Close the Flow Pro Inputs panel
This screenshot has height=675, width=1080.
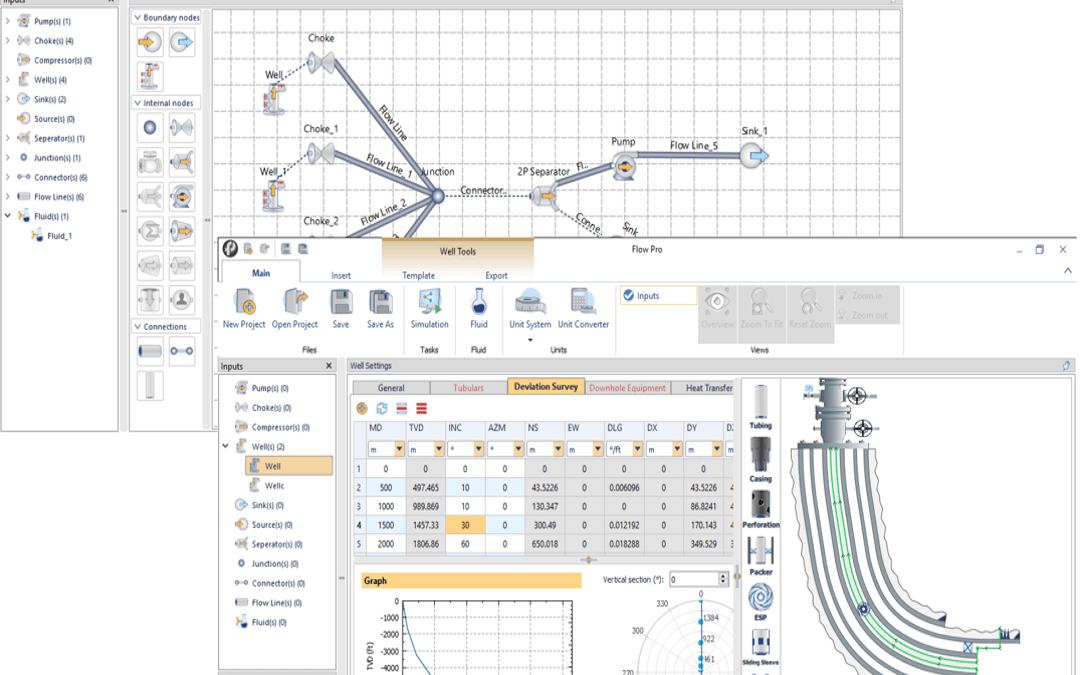[x=329, y=366]
